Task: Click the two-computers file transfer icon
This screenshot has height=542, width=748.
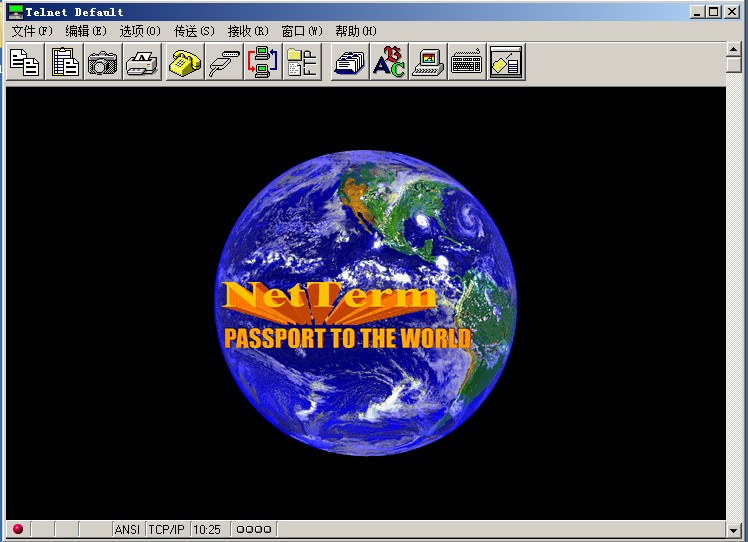Action: coord(263,62)
